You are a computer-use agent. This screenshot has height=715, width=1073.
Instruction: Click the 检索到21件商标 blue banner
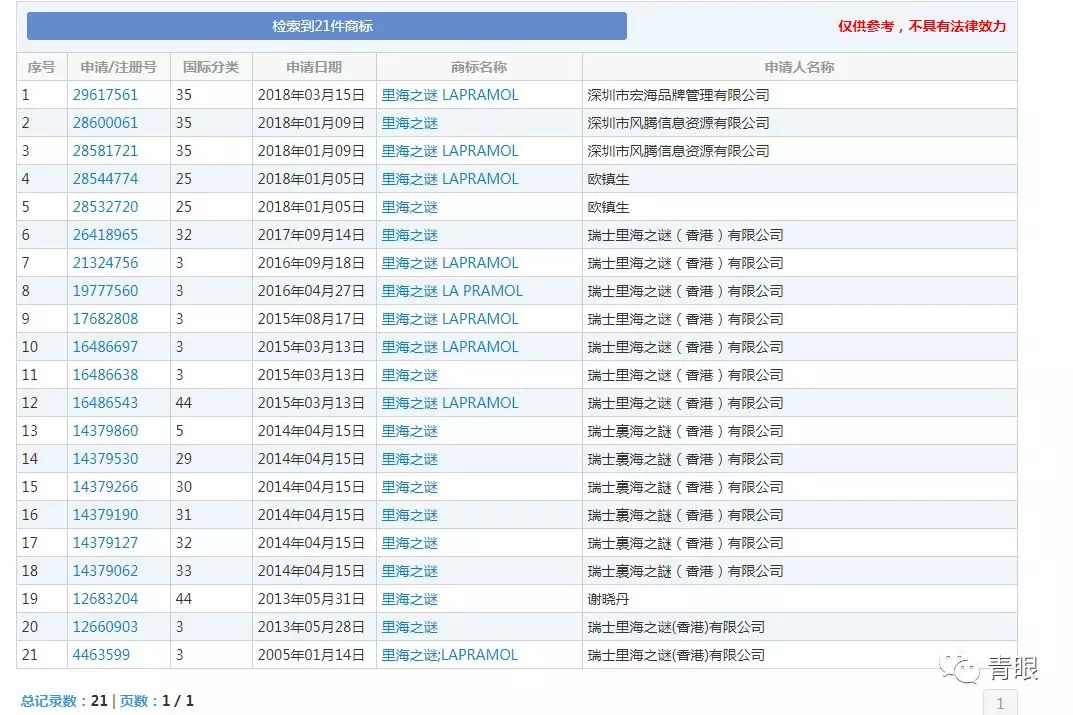[x=326, y=26]
